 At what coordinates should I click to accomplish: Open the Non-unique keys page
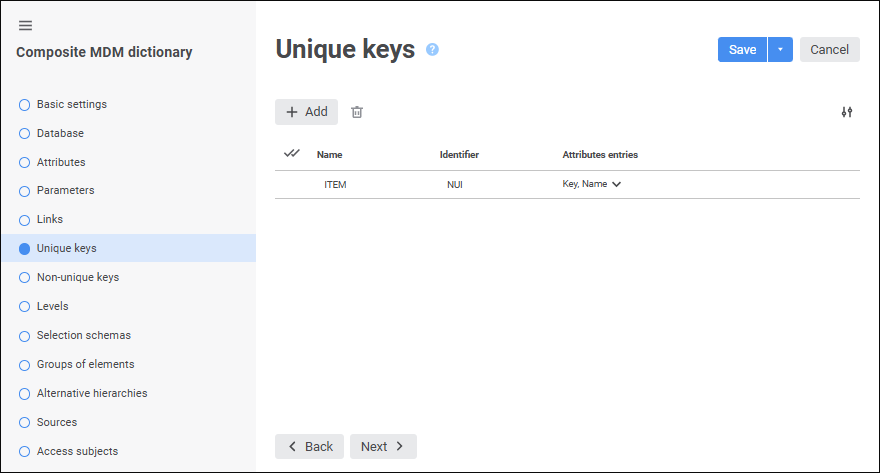(x=77, y=277)
